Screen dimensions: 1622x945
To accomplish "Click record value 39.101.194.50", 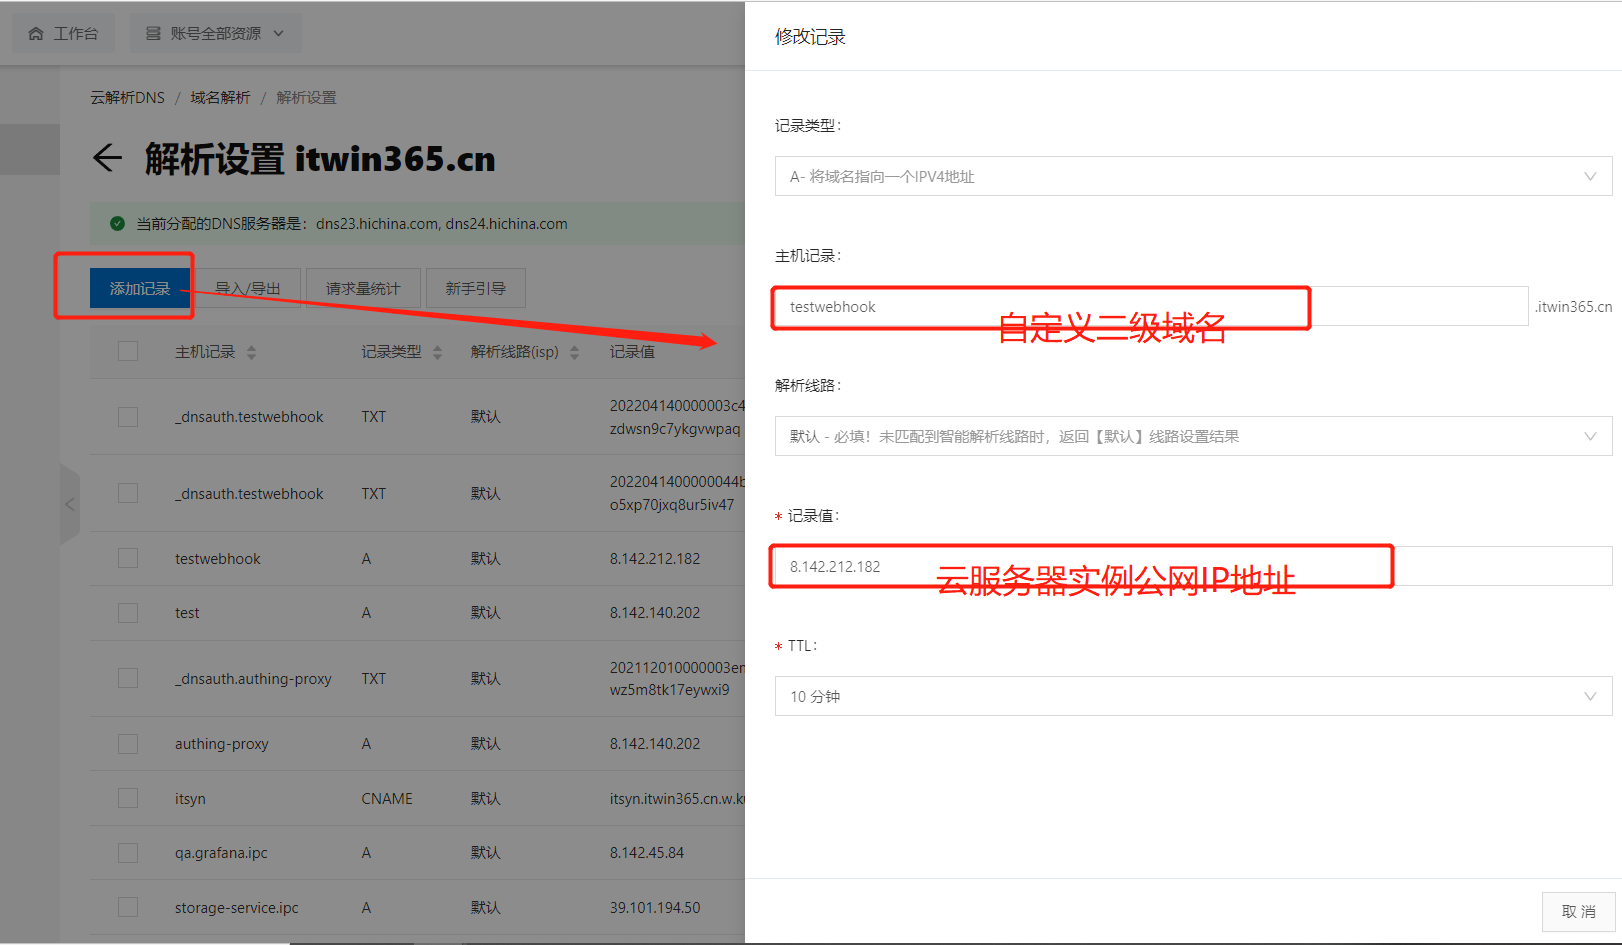I will tap(655, 908).
